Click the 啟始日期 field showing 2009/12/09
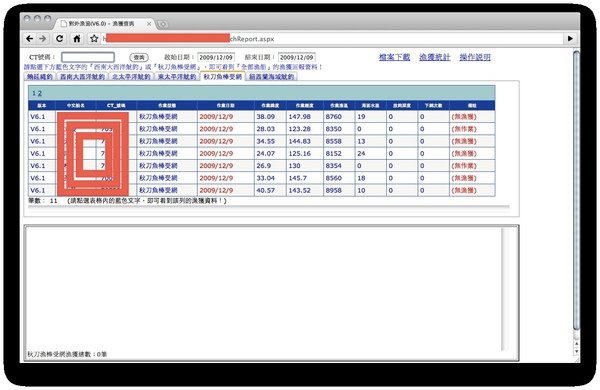This screenshot has width=600, height=390. click(x=216, y=57)
